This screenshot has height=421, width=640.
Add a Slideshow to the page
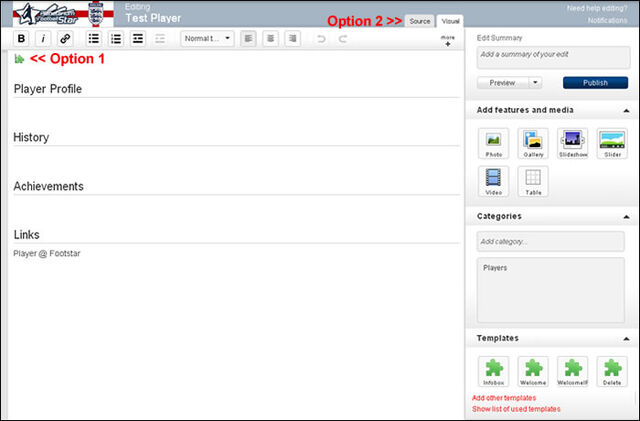coord(573,144)
